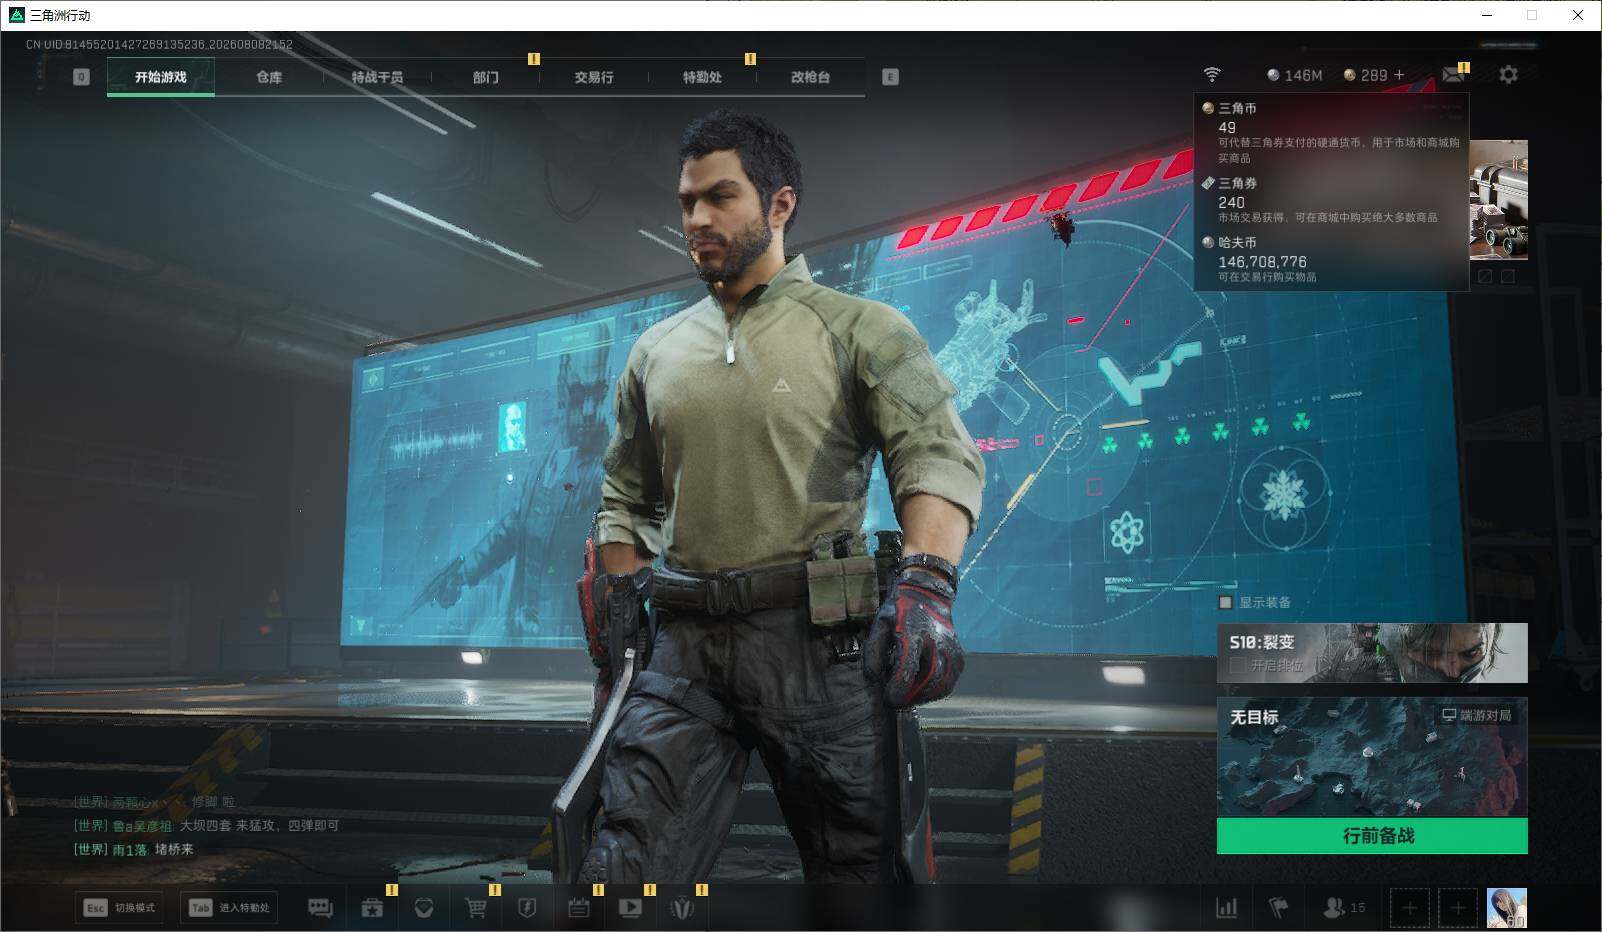The width and height of the screenshot is (1602, 932).
Task: Click the world chat message 堵桥来
Action: pyautogui.click(x=134, y=850)
